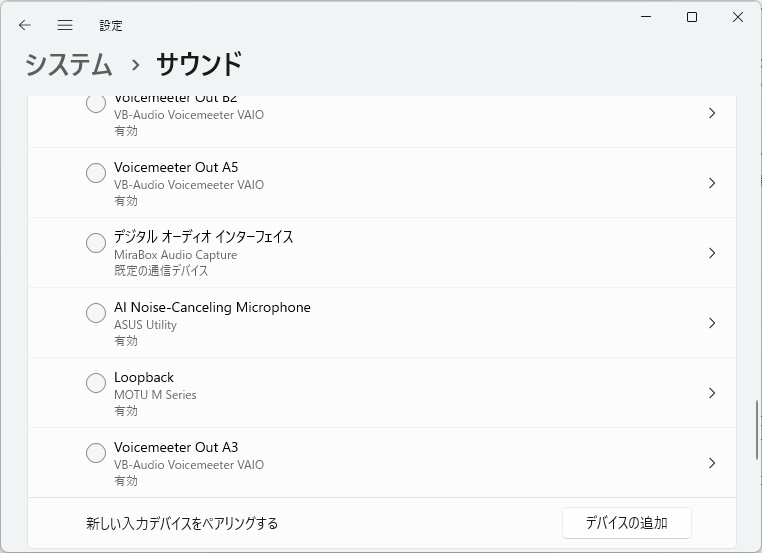The width and height of the screenshot is (762, 553).
Task: Select Voicemeeter Out B2 radio button
Action: (96, 104)
